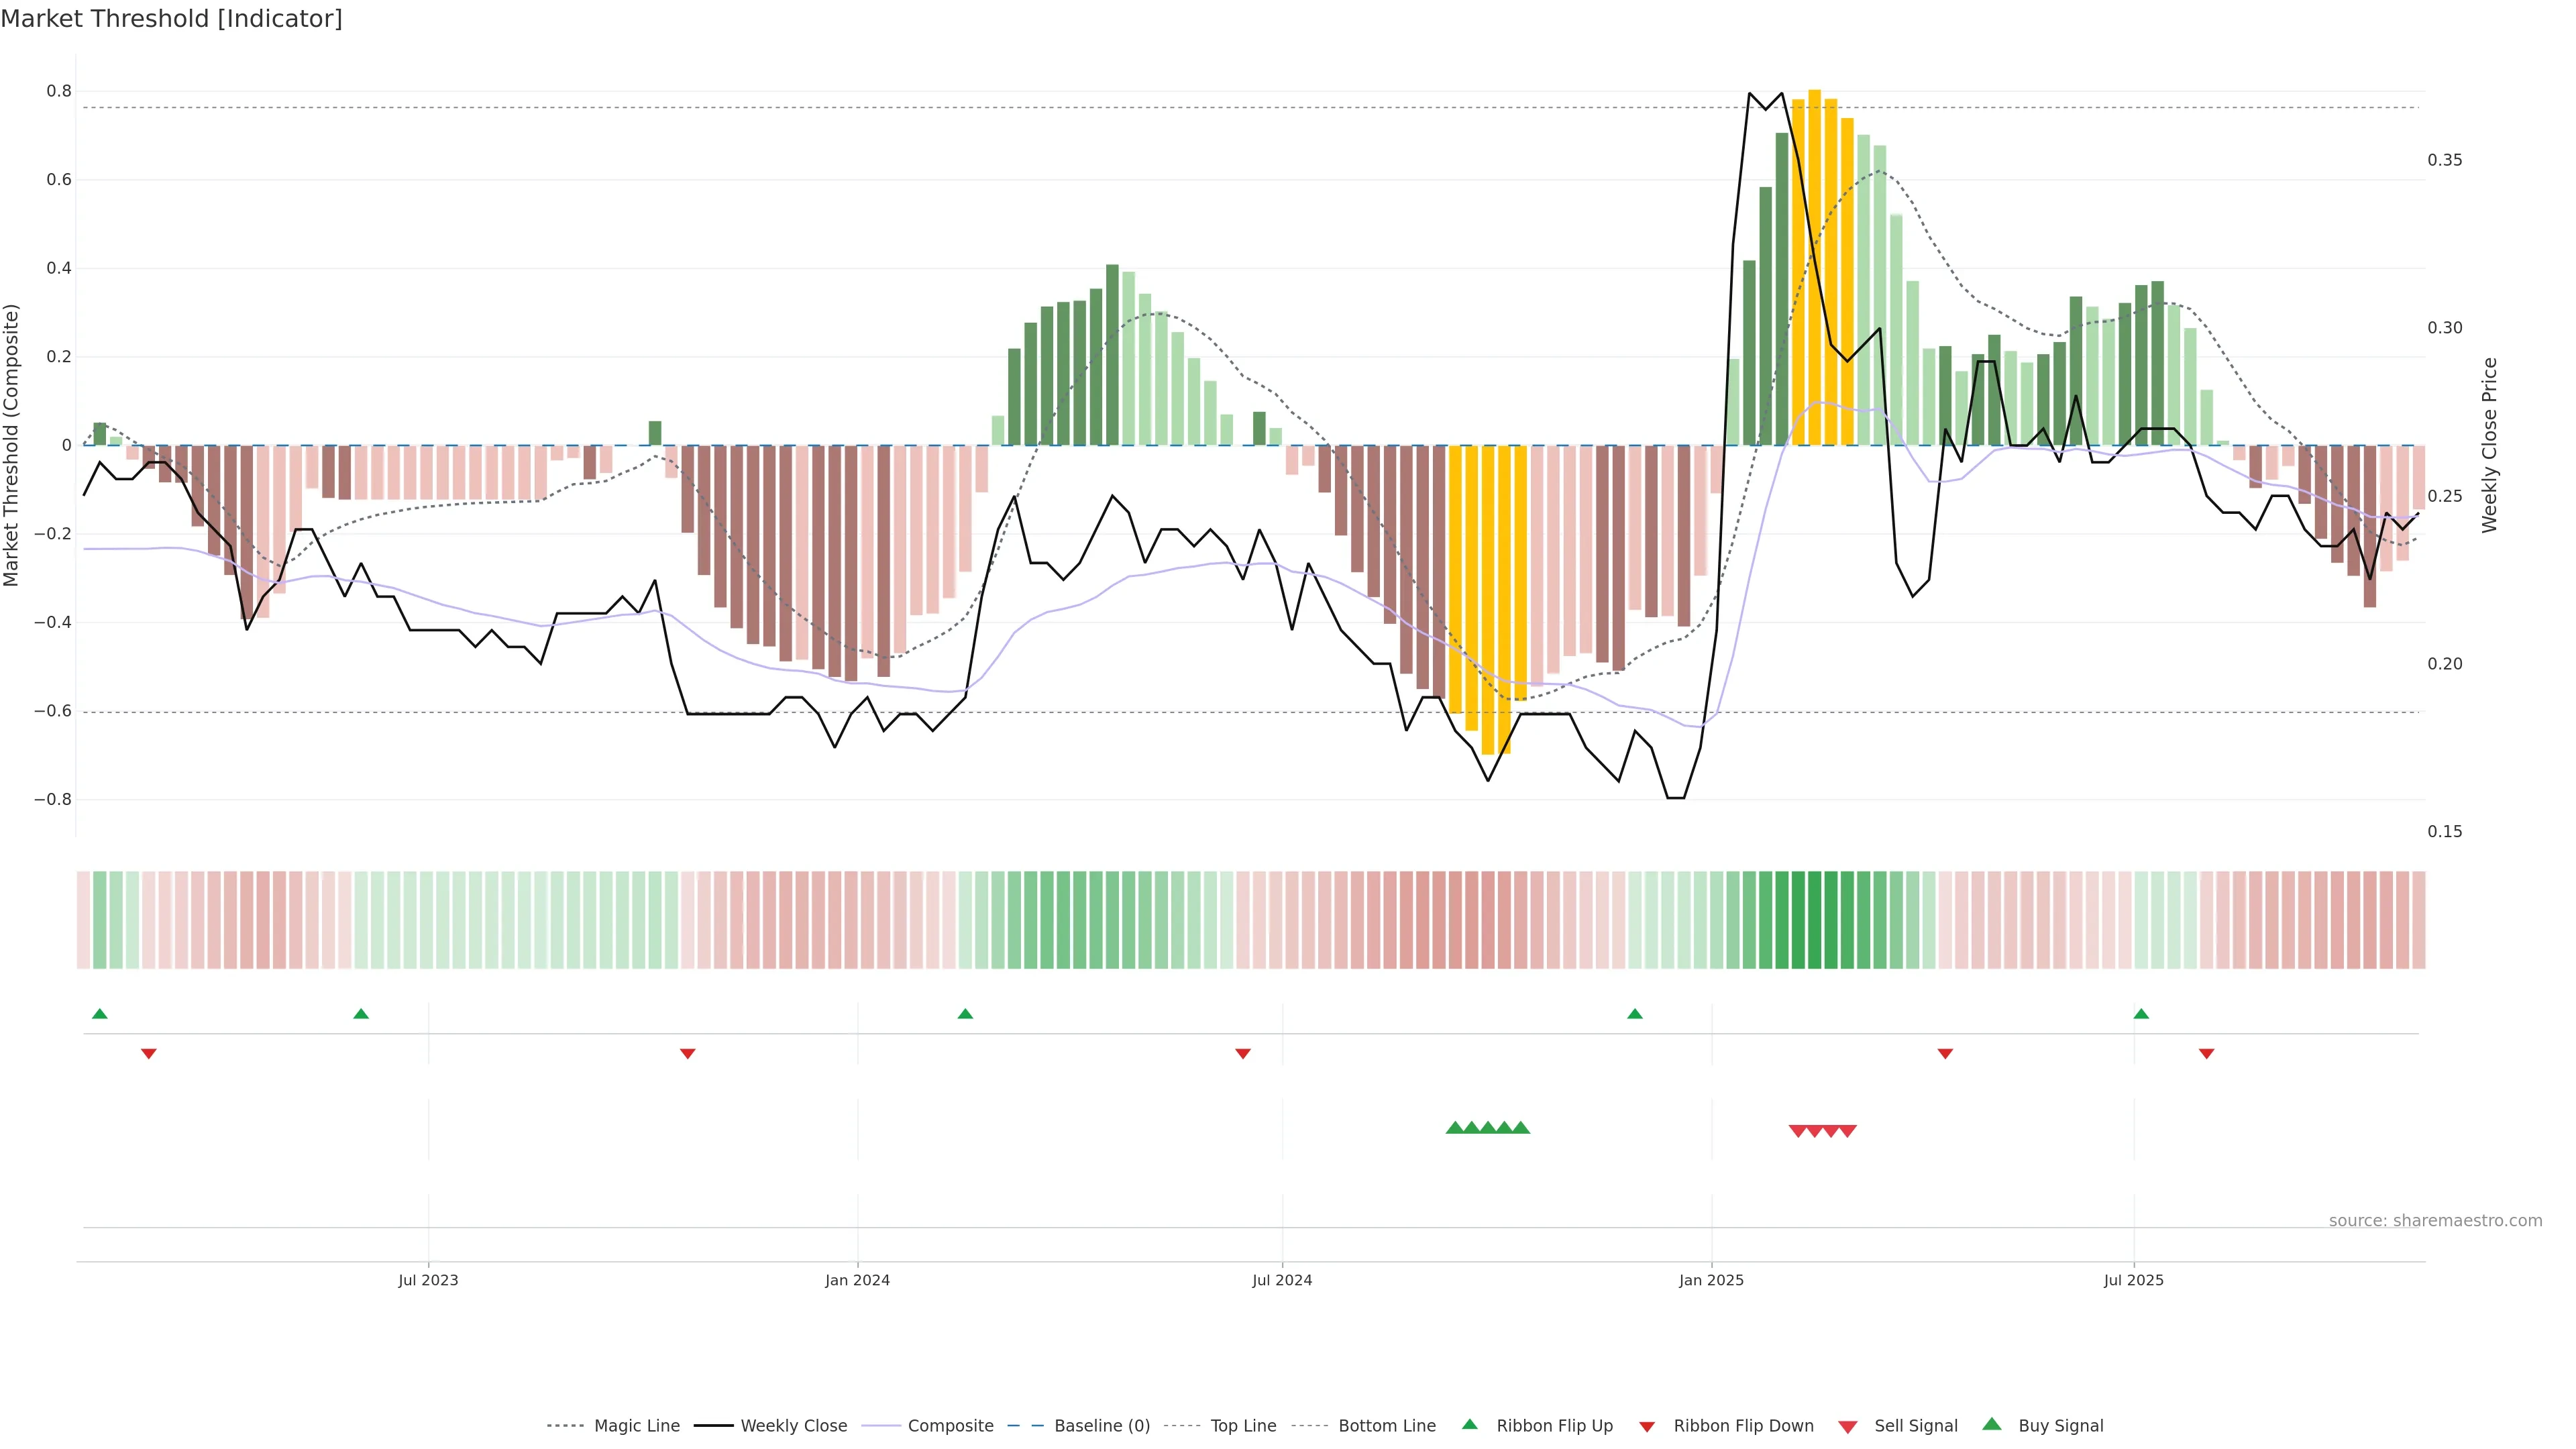
Task: Click the source: sharemaestro.com text
Action: coord(2435,1221)
